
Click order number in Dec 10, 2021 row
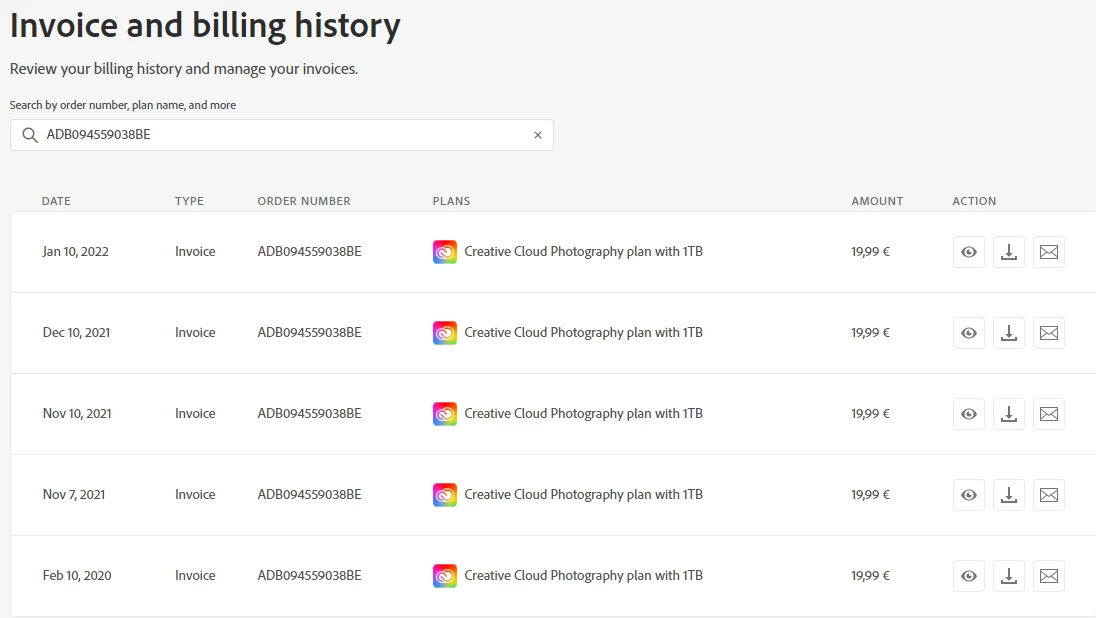pyautogui.click(x=310, y=333)
